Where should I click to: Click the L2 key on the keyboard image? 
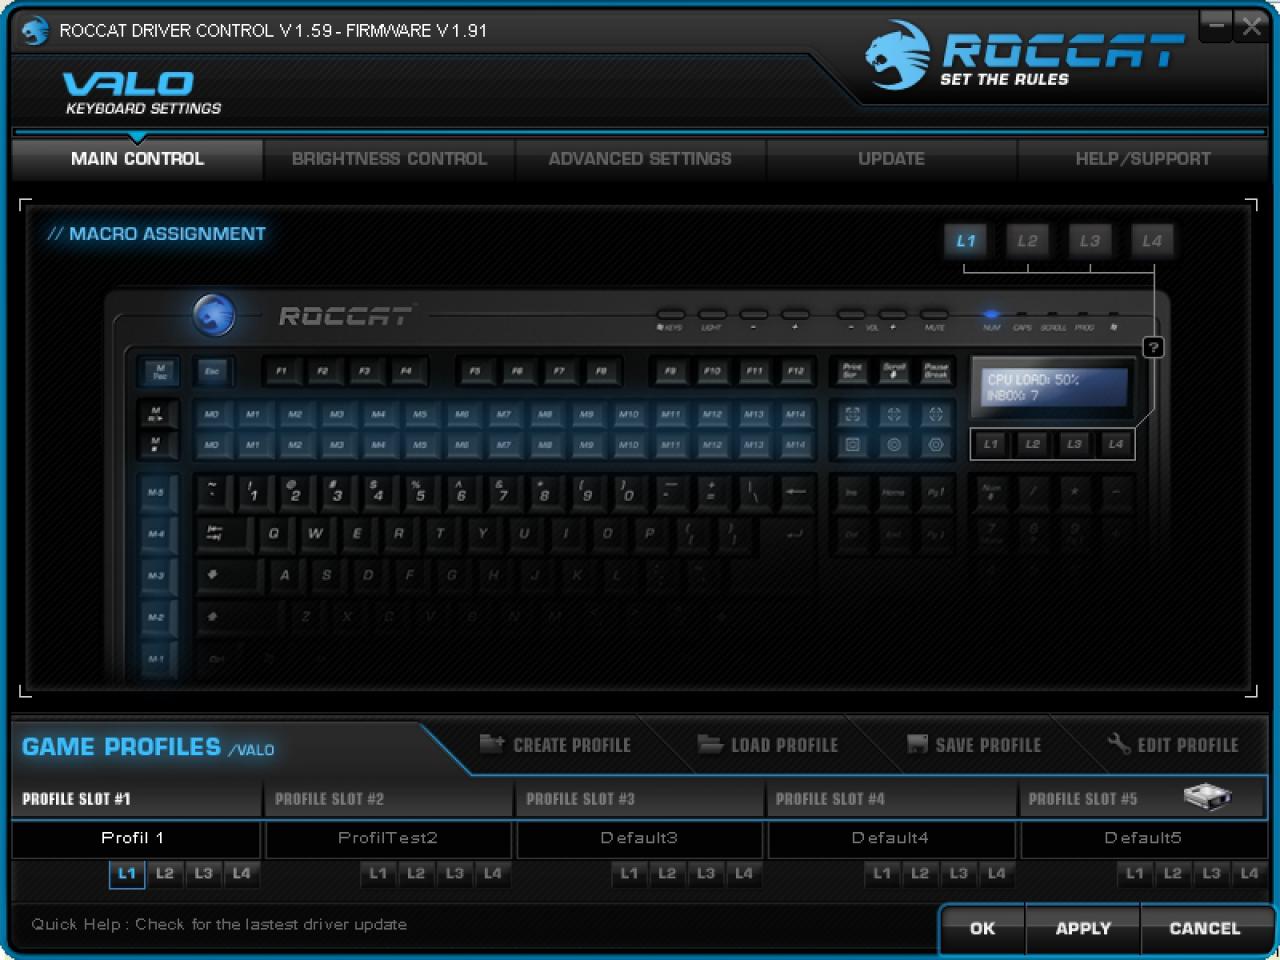pyautogui.click(x=1032, y=444)
